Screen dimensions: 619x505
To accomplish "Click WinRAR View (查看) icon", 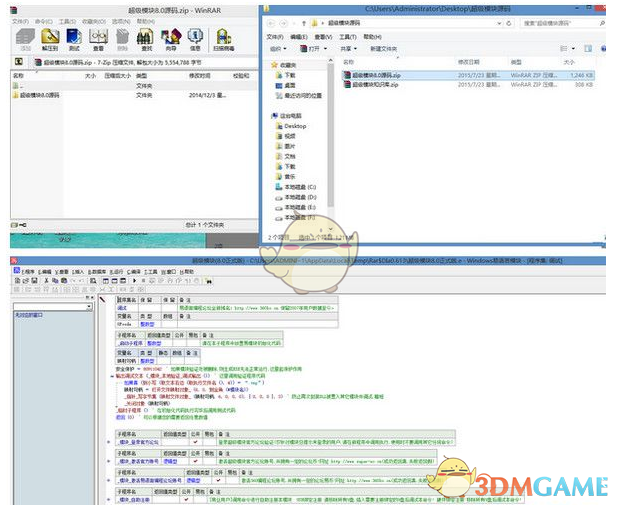I will tap(98, 40).
